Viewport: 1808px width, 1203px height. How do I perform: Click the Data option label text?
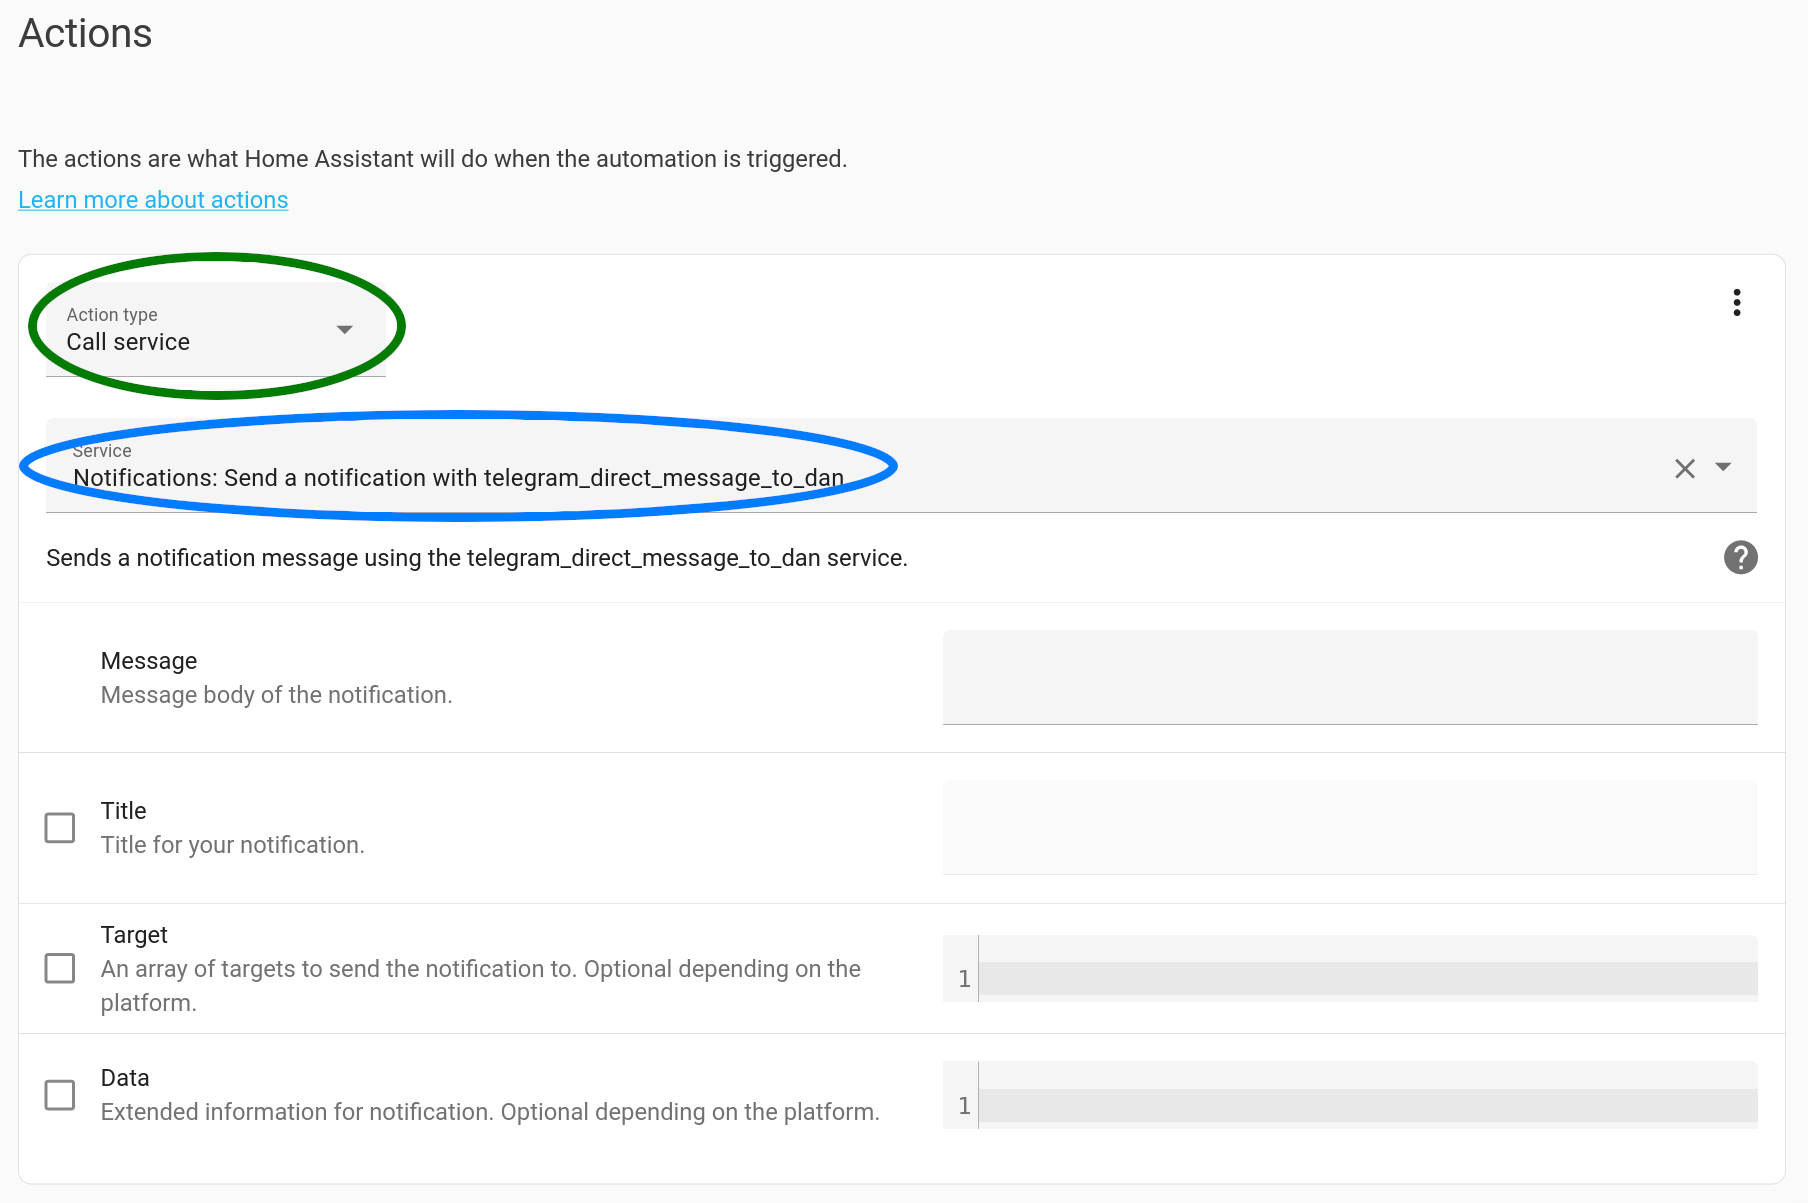point(125,1078)
